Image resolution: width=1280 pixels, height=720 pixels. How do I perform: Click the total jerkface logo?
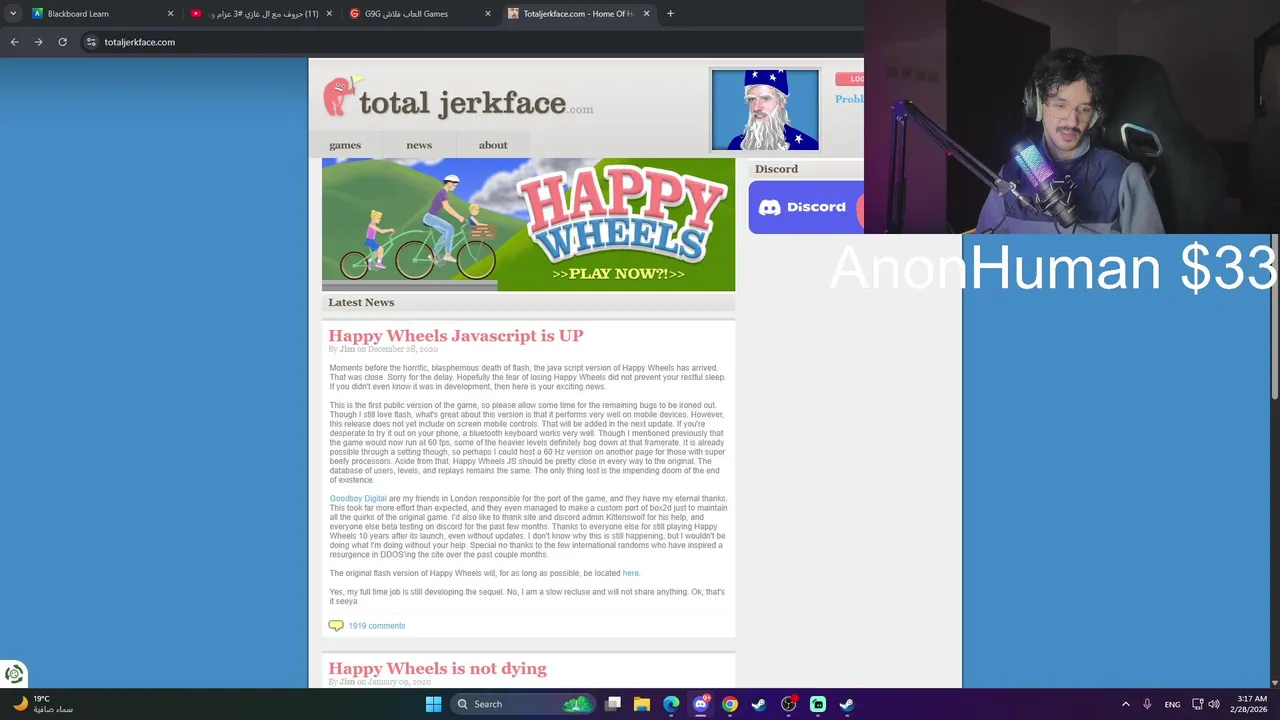pos(458,100)
